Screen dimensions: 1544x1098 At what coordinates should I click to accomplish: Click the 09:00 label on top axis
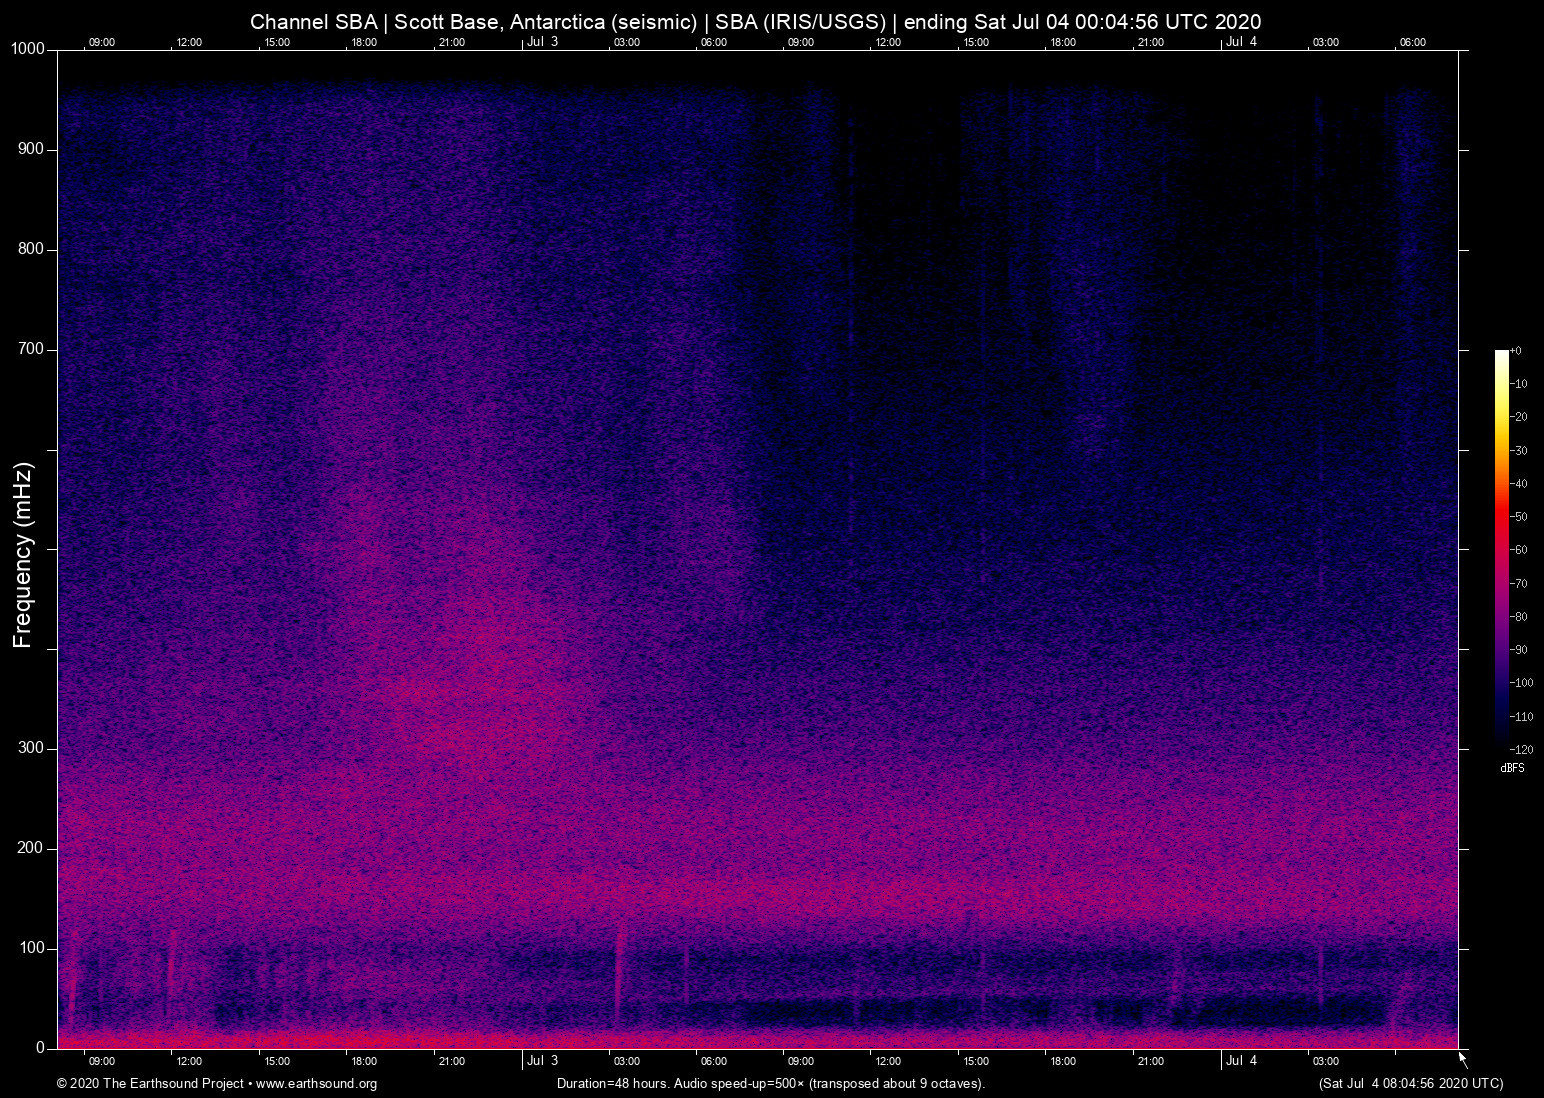point(101,42)
